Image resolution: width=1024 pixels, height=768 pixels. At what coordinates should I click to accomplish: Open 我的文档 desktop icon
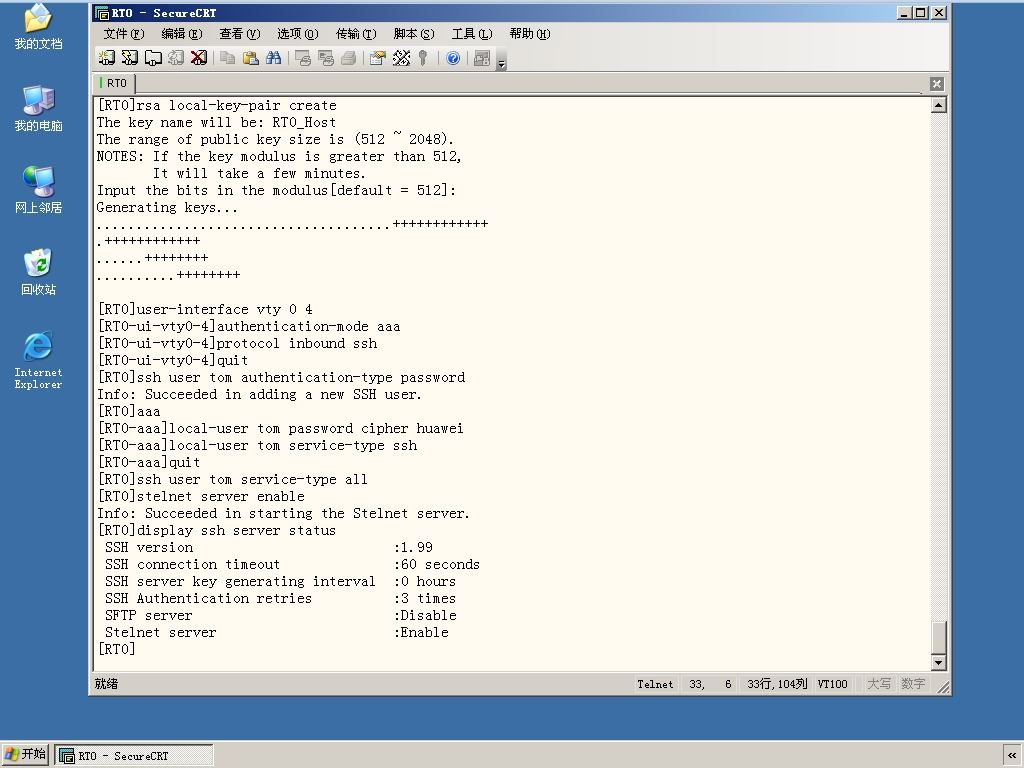38,27
